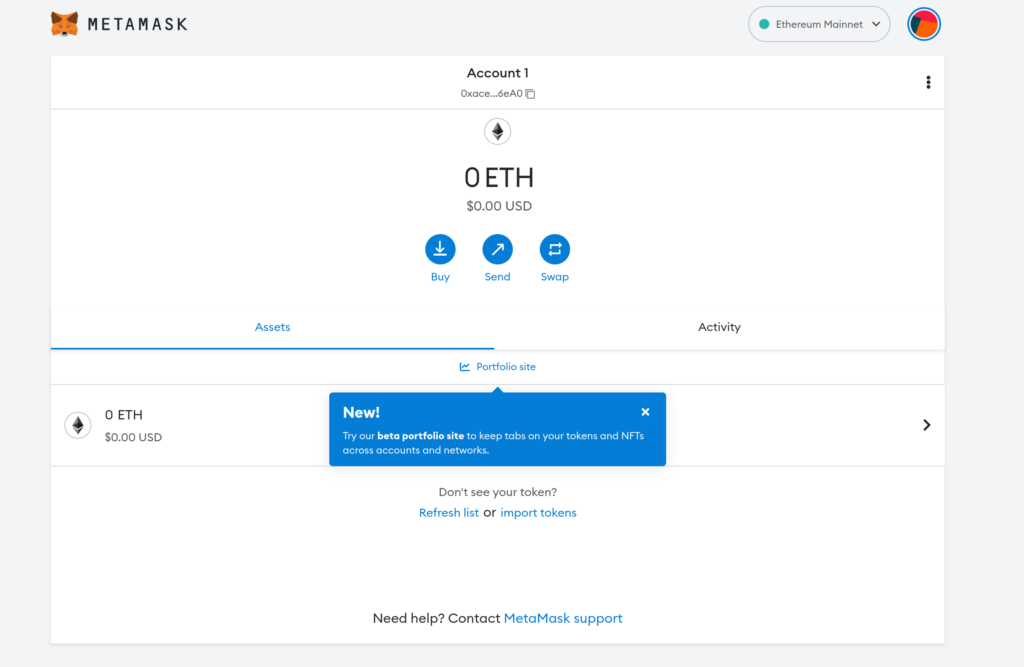Screen dimensions: 1024x667
Task: Click the Account 1 name
Action: point(498,73)
